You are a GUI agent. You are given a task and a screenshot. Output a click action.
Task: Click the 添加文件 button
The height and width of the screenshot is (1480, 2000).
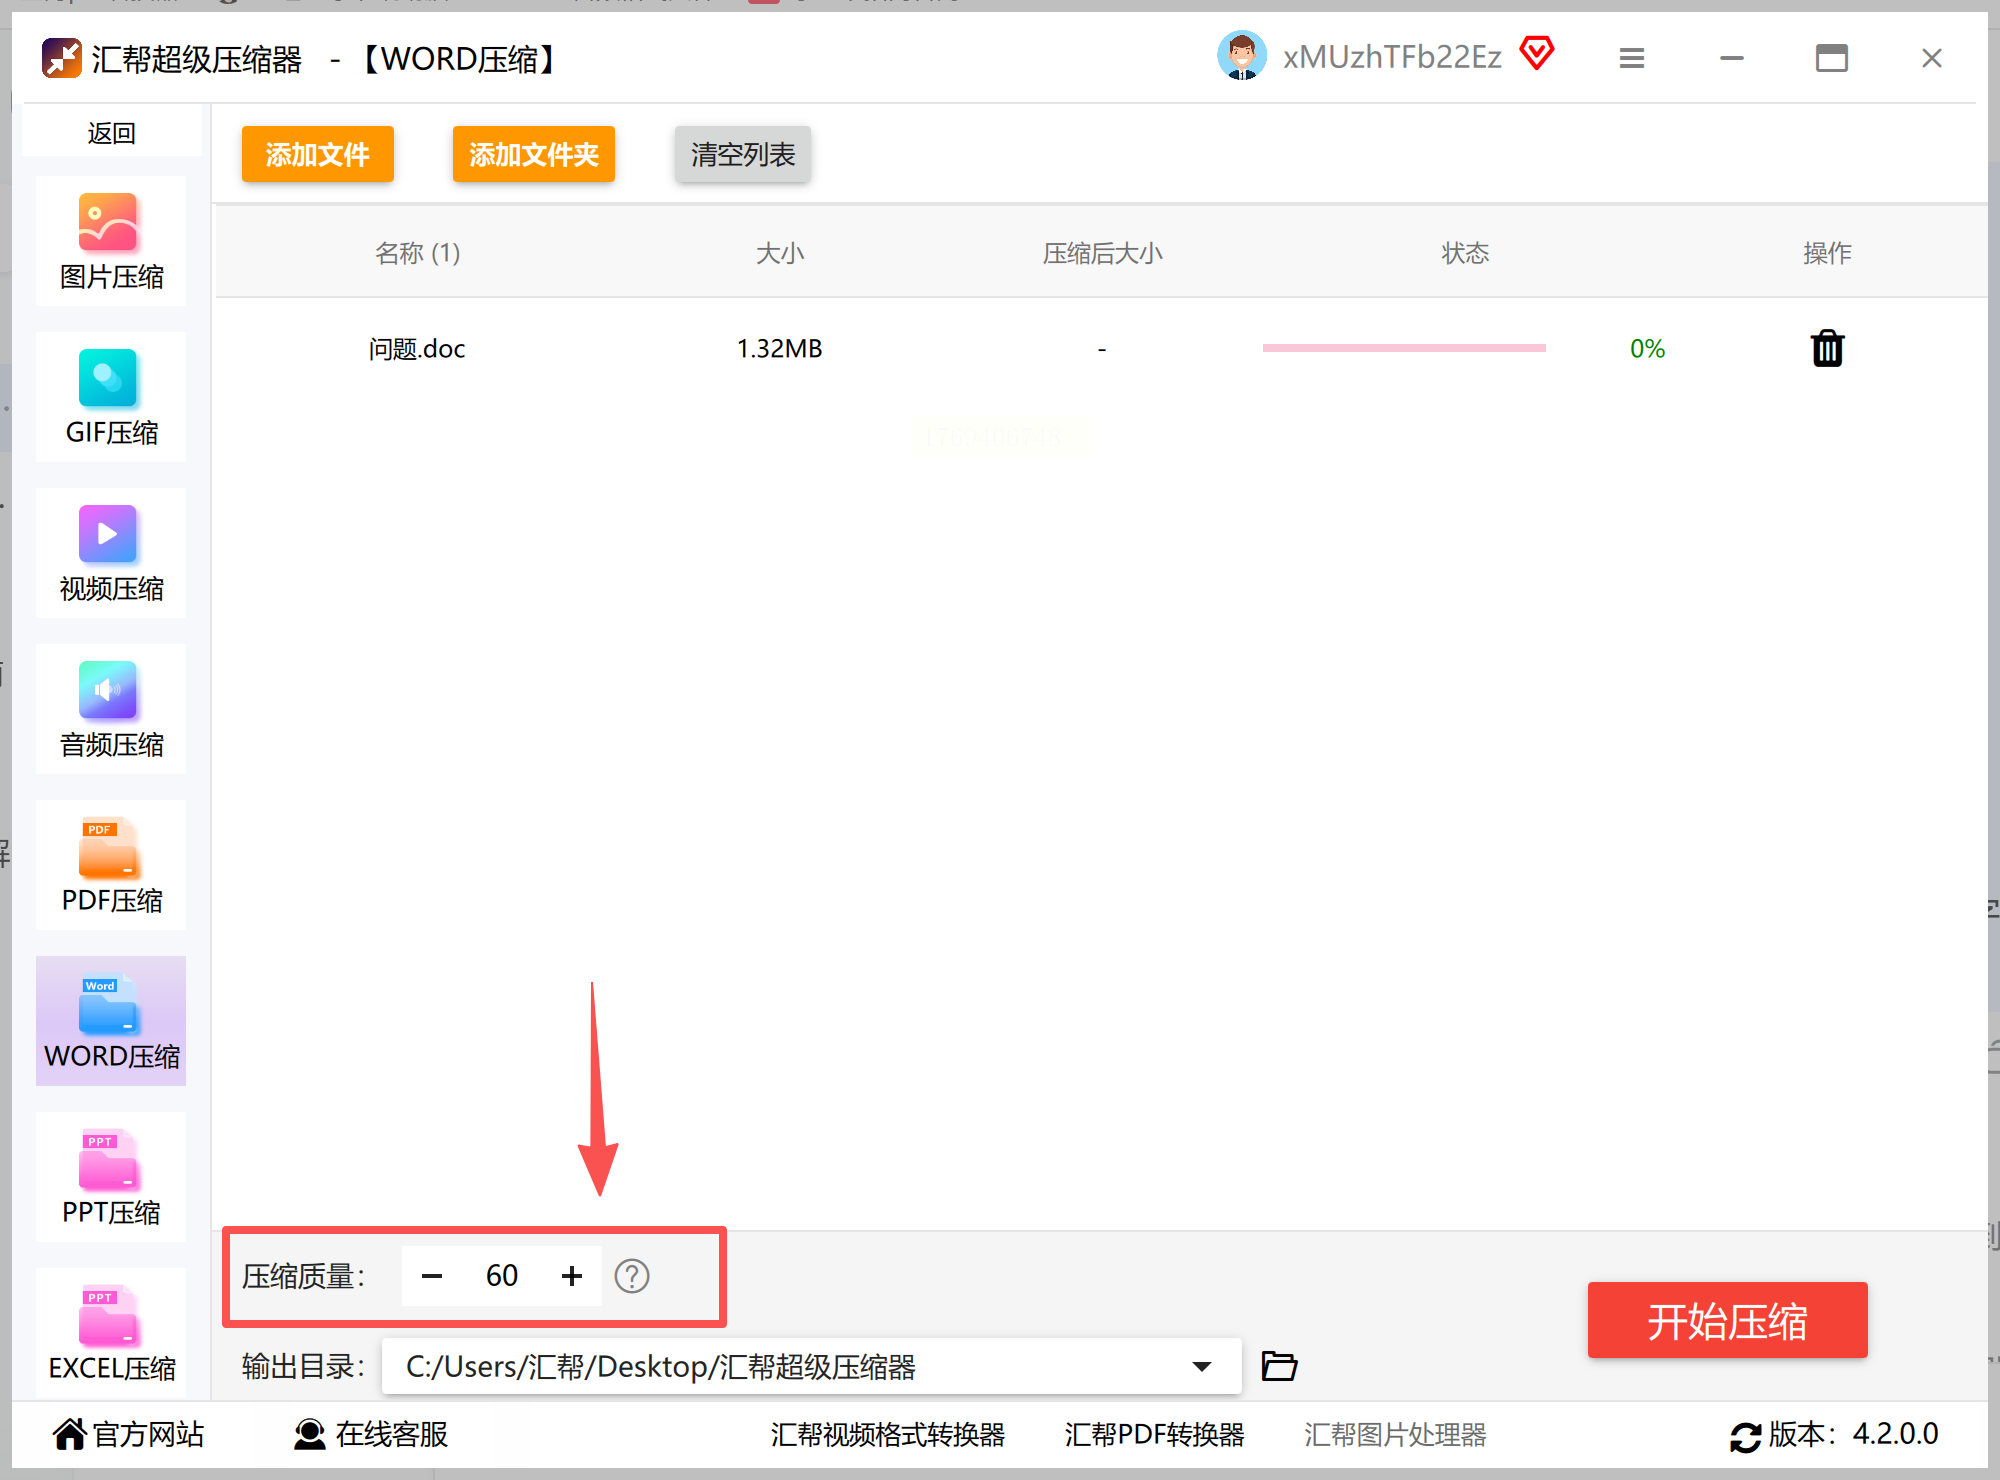(318, 155)
